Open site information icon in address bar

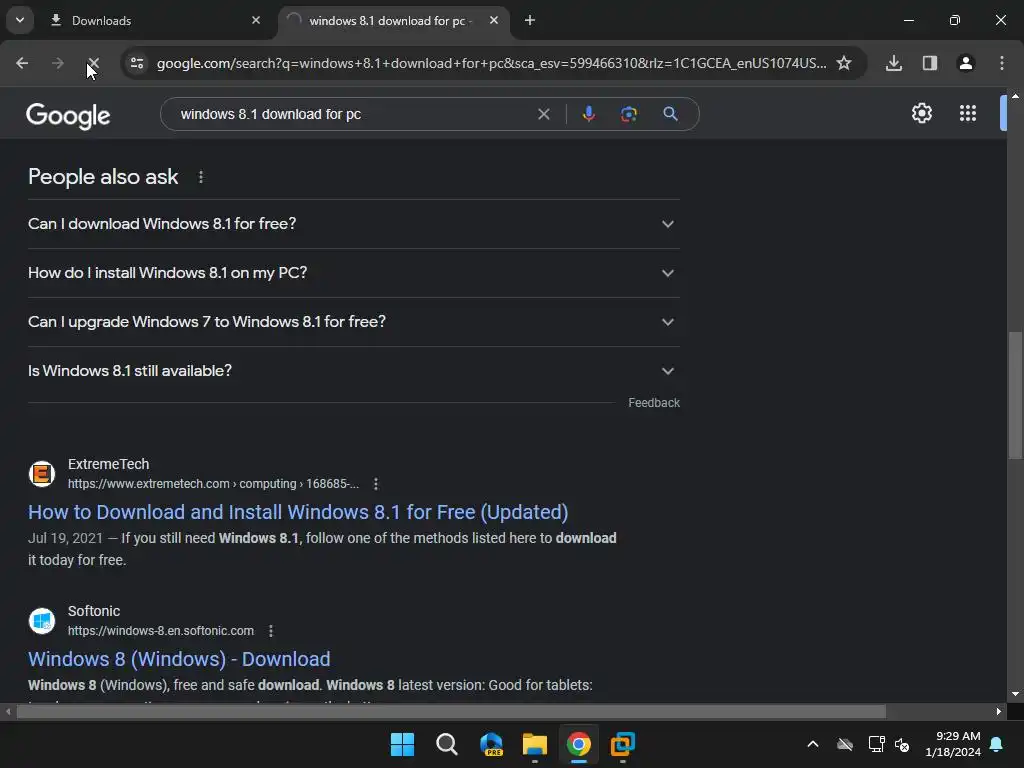pyautogui.click(x=137, y=63)
